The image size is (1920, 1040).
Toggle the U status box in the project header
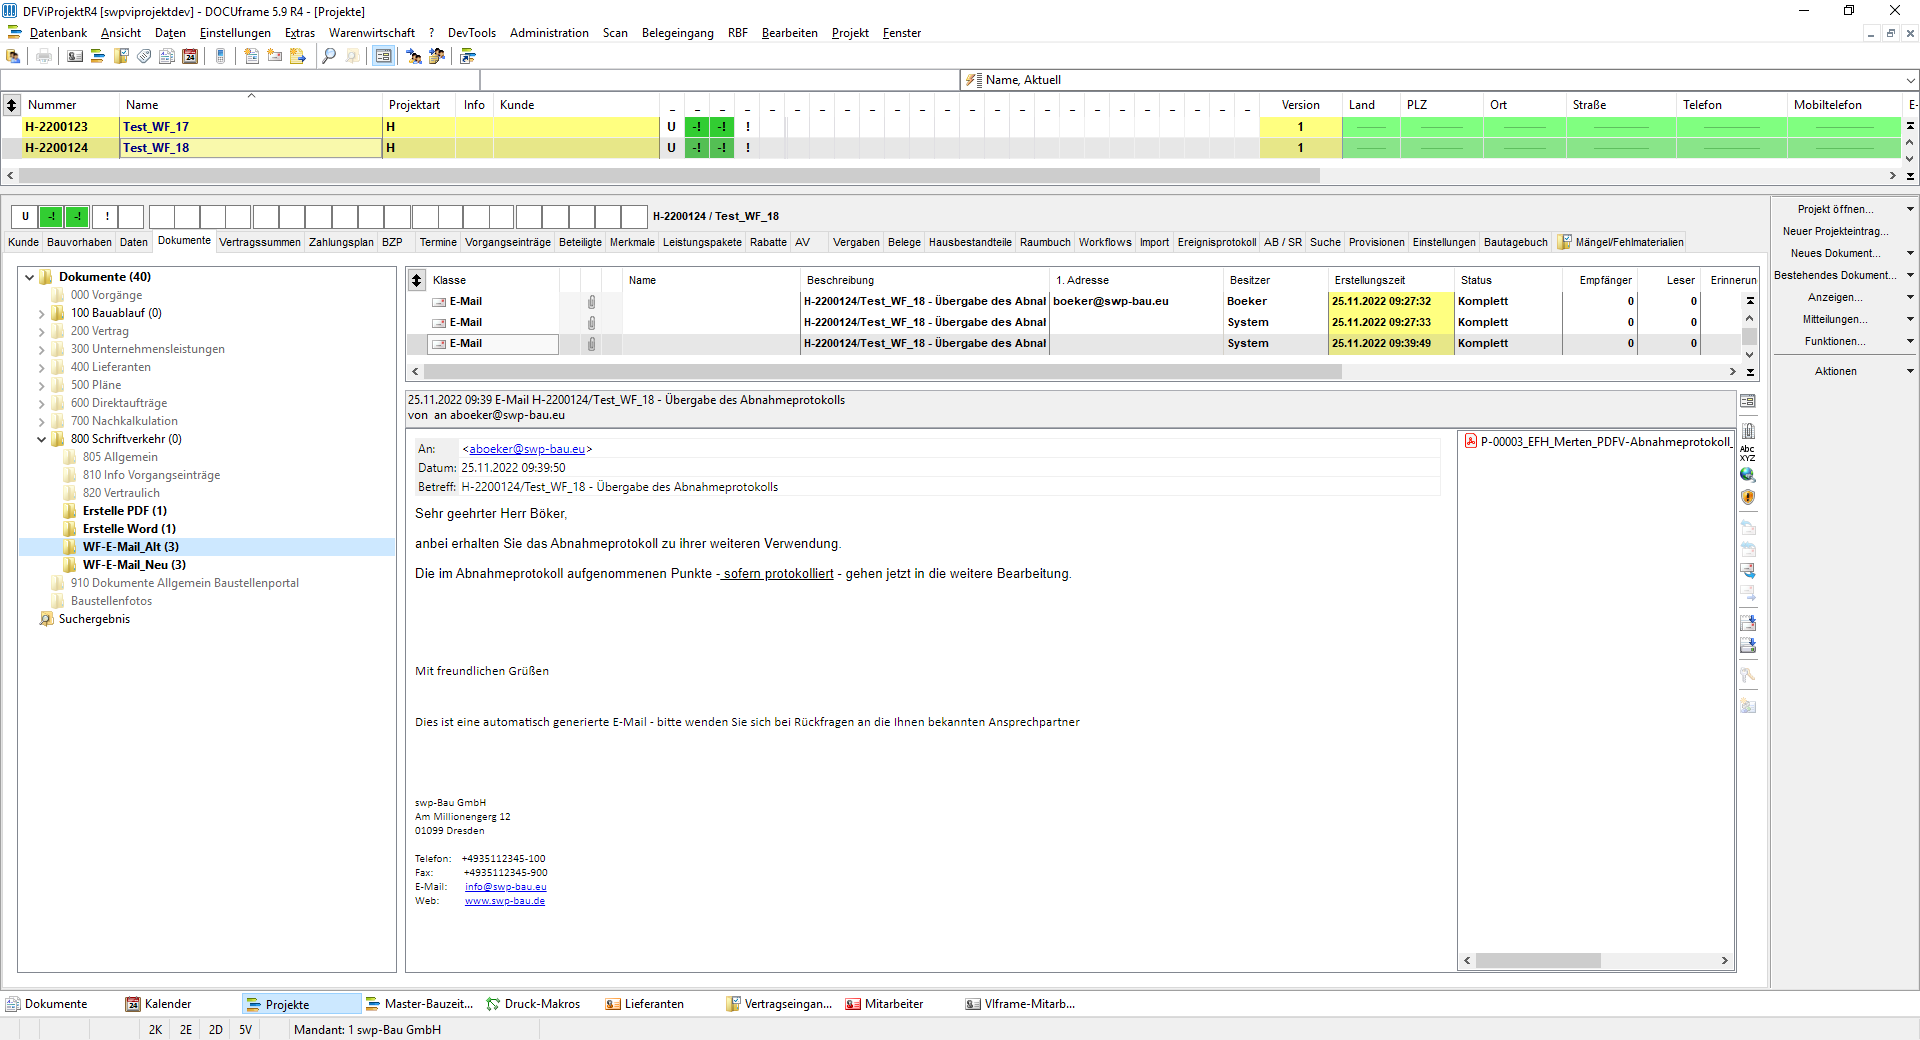point(25,216)
